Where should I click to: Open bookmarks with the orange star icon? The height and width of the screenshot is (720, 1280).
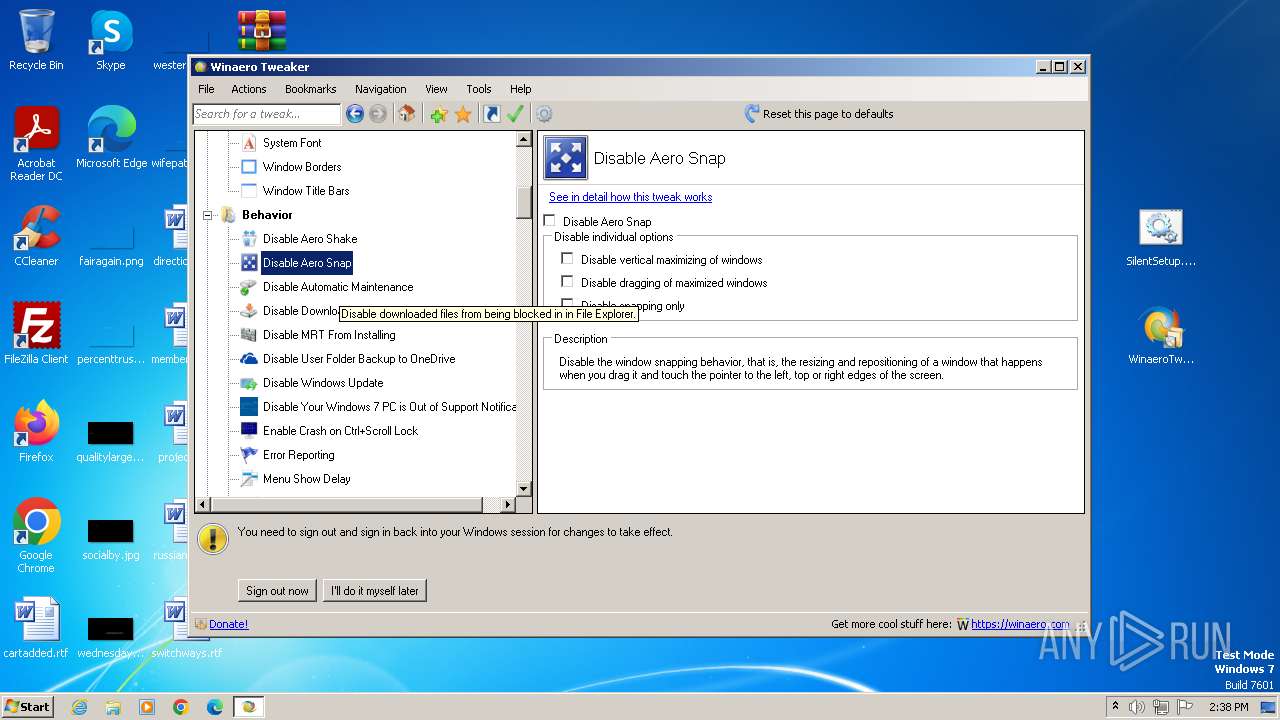[x=463, y=114]
